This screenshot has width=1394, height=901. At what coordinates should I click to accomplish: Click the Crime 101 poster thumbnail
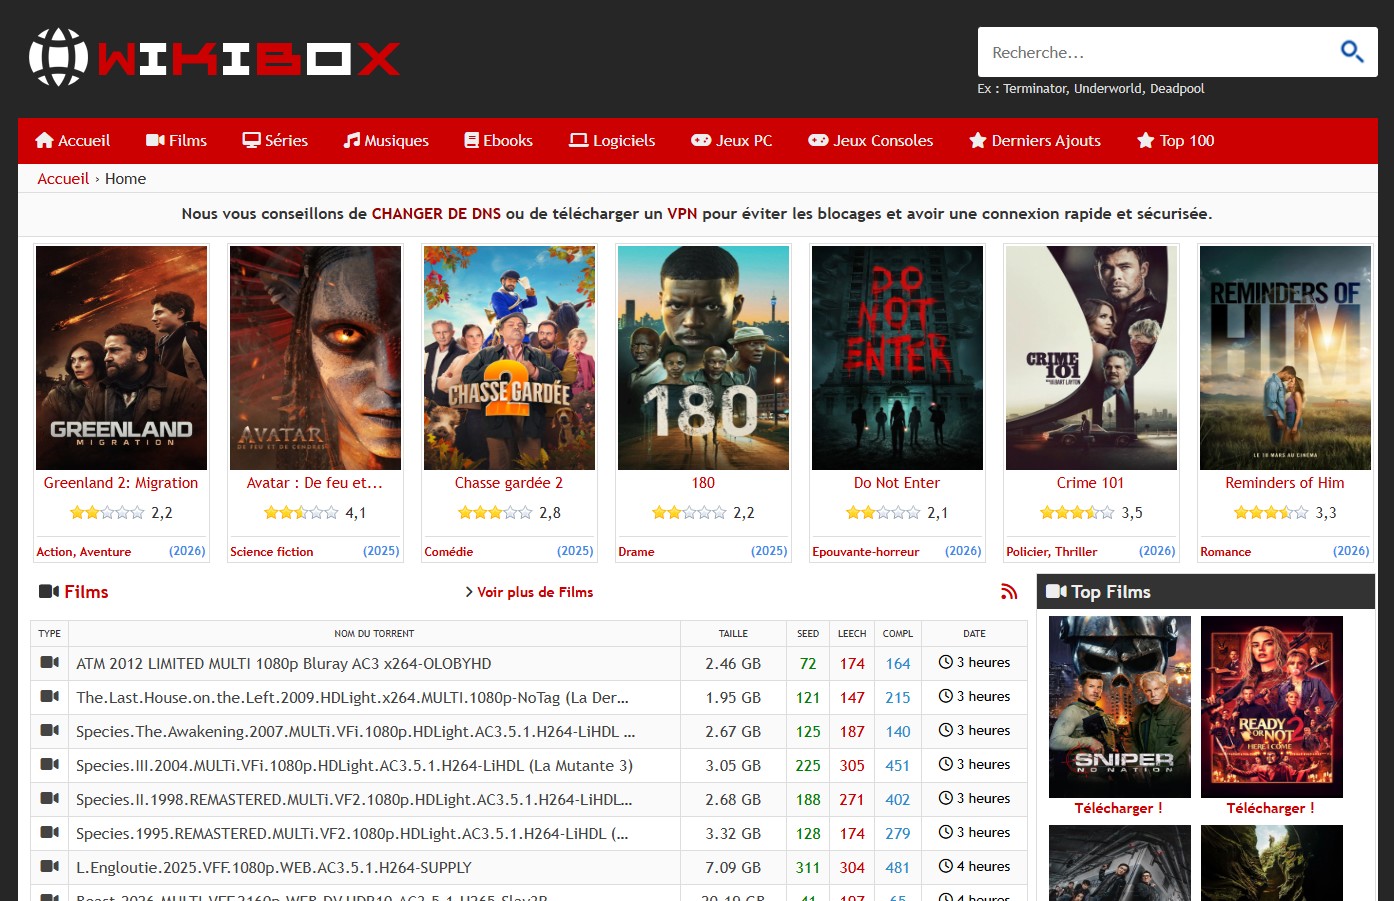click(x=1091, y=358)
